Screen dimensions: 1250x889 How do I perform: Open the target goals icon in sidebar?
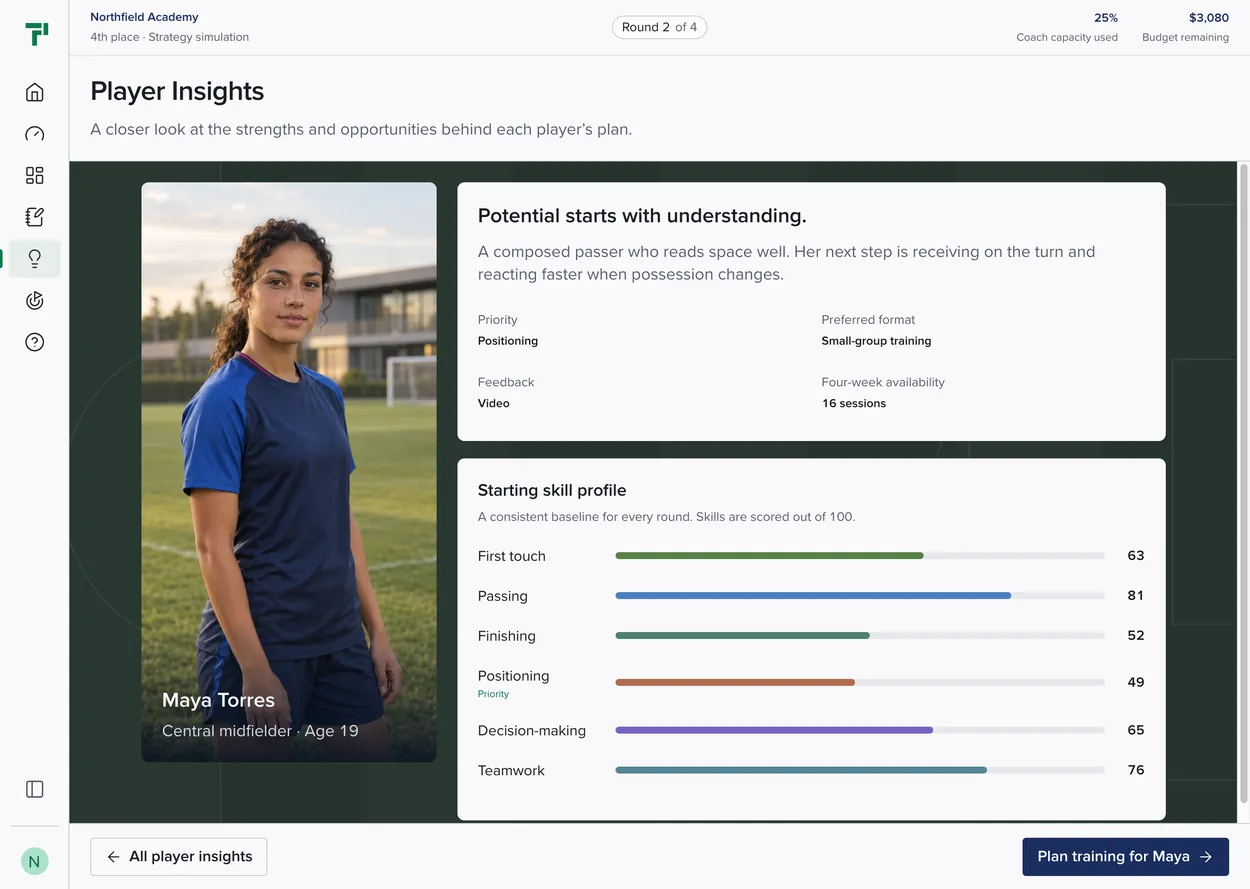coord(35,300)
